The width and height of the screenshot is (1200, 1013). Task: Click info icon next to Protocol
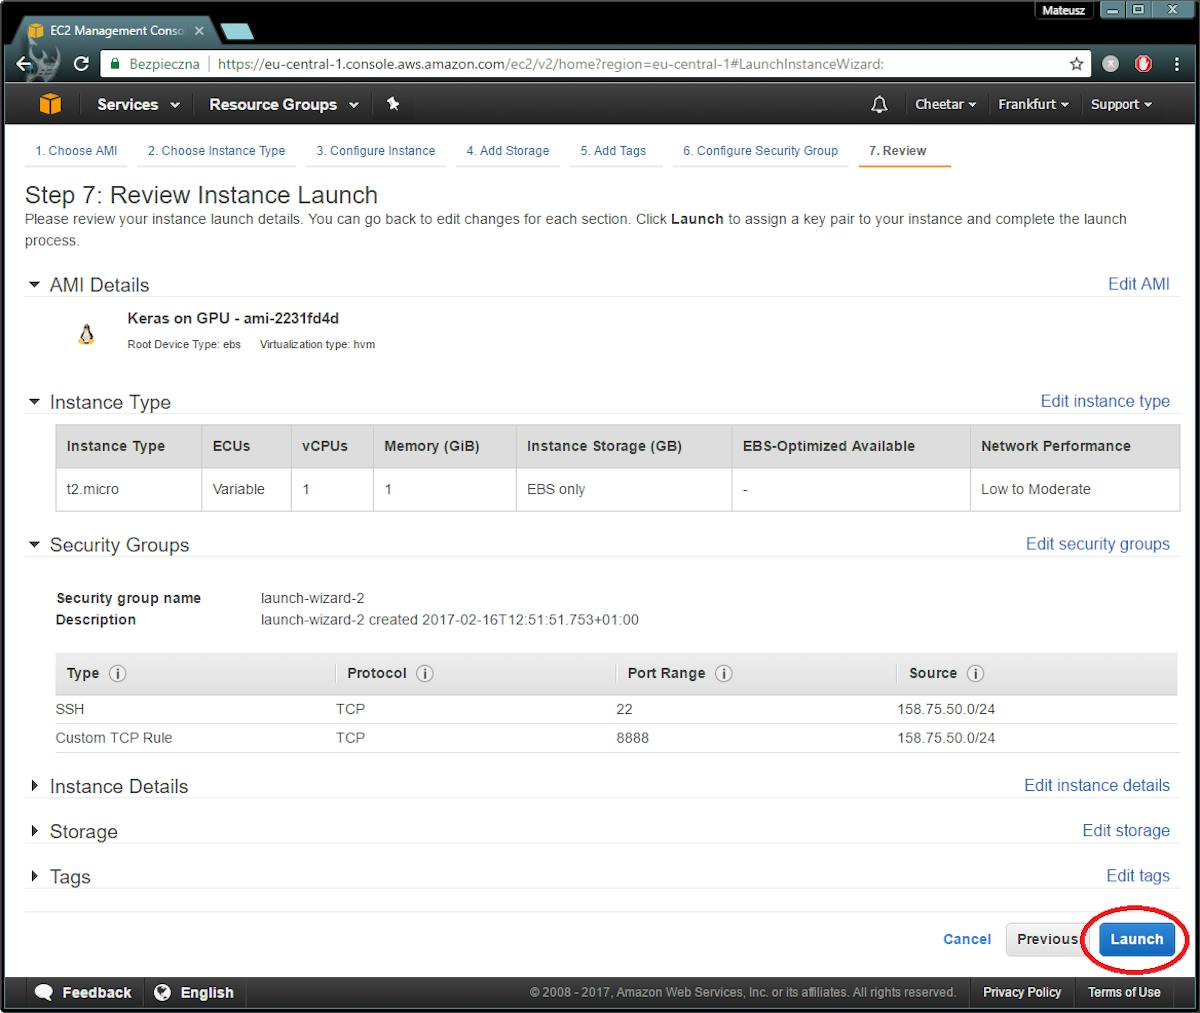coord(424,673)
